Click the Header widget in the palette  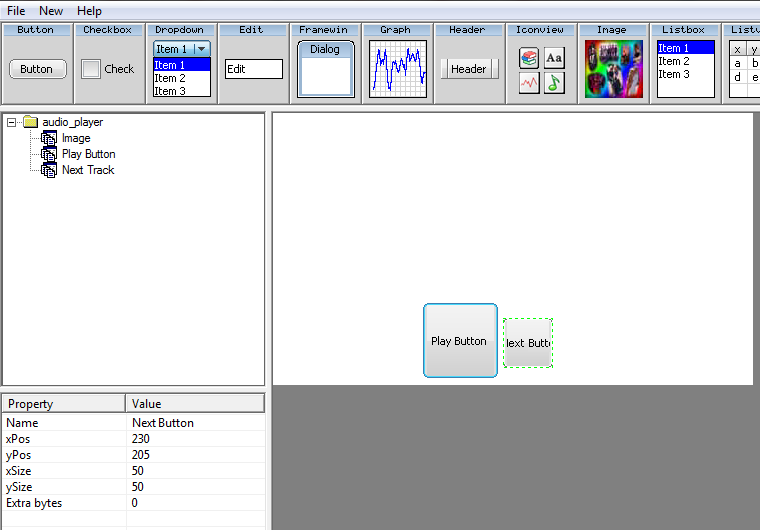pos(468,69)
